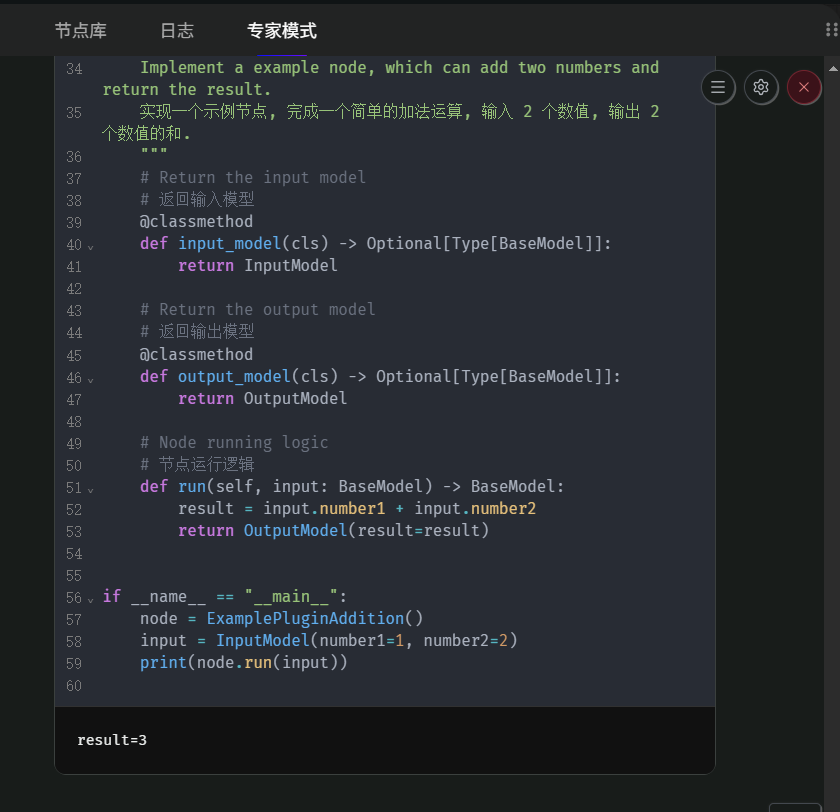
Task: Click 'return OutputModel(result=result)' on line 53
Action: point(334,530)
